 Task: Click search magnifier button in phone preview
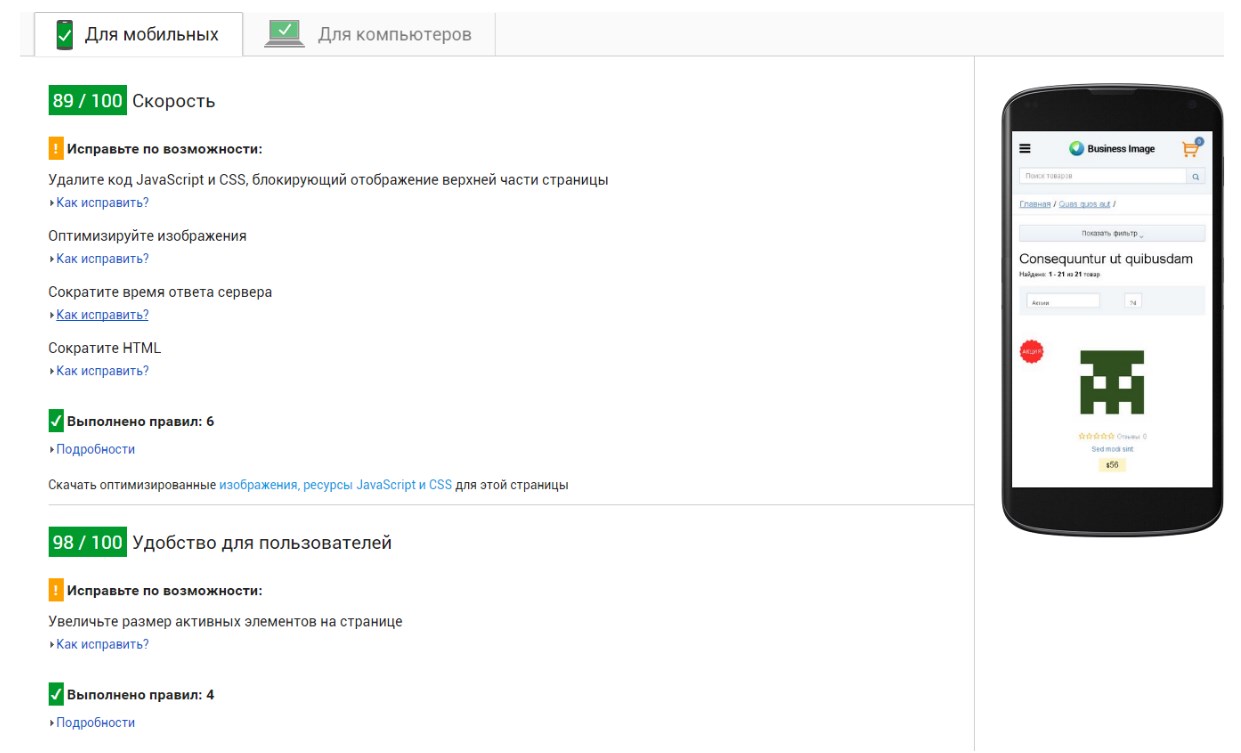(1196, 176)
